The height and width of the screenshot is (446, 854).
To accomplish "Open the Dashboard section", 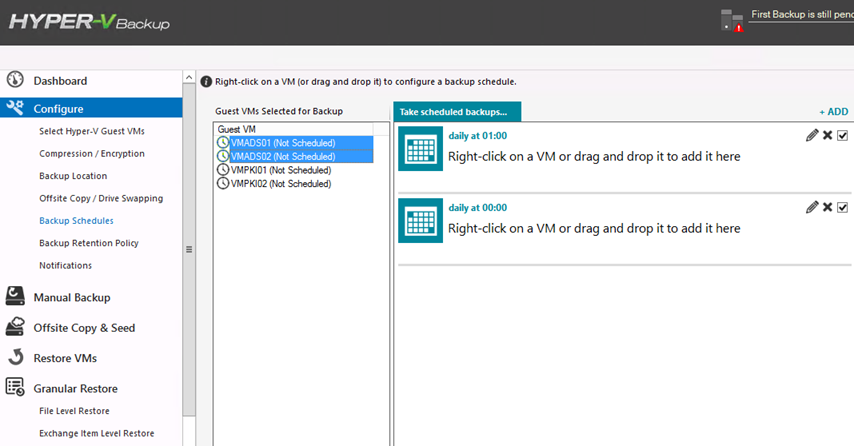I will pos(60,81).
